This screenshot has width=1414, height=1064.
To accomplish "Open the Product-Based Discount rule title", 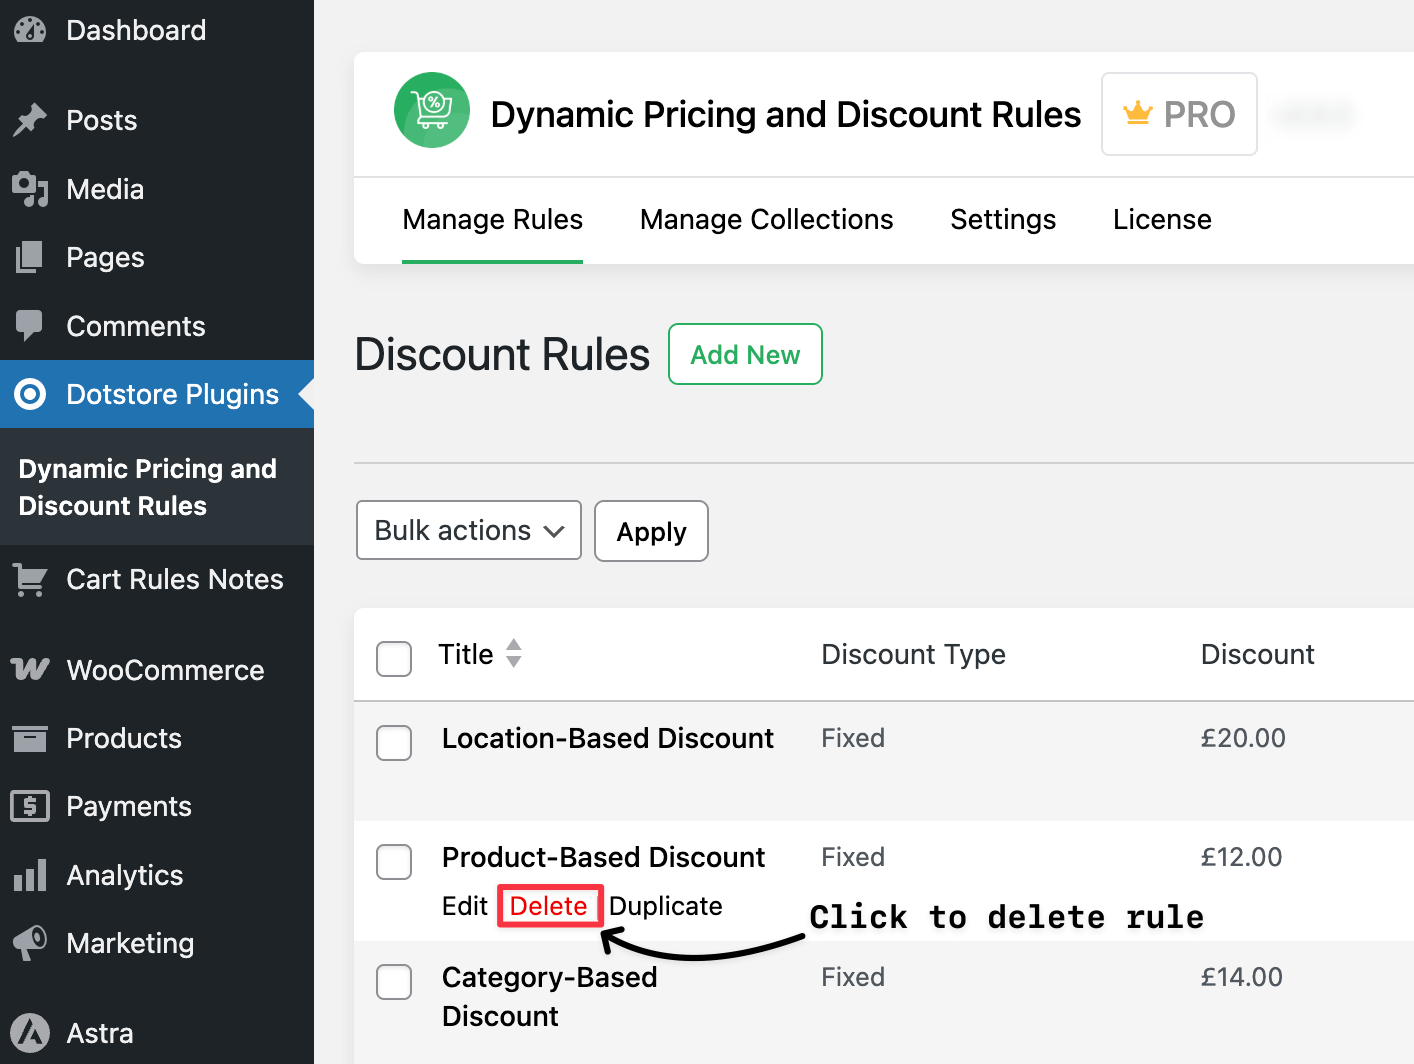I will (603, 857).
